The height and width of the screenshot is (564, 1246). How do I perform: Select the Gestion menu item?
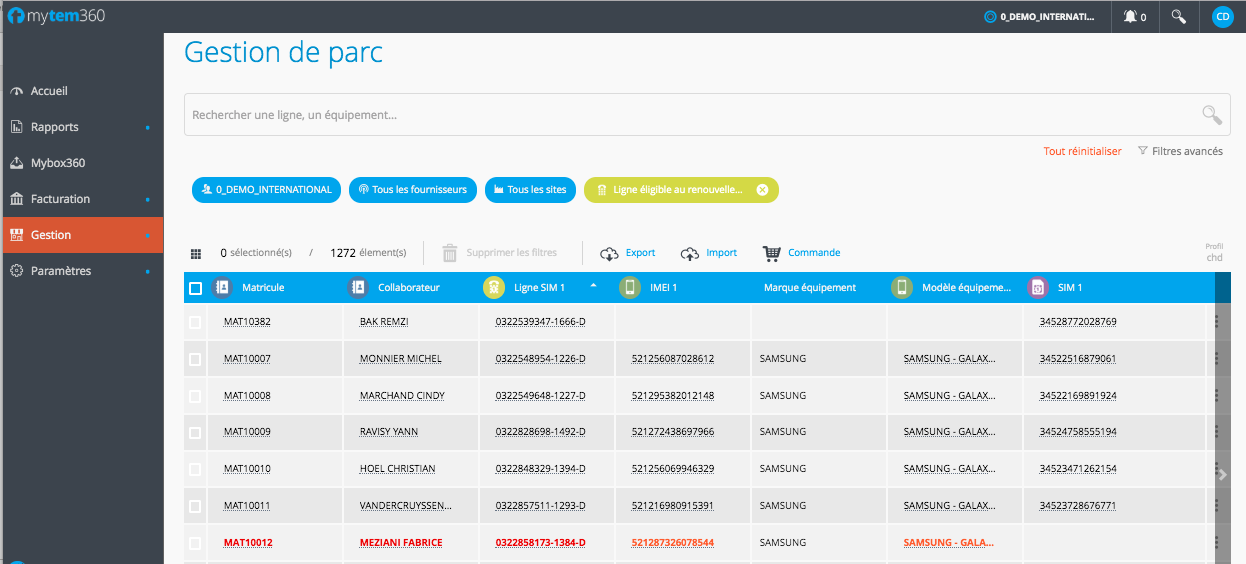click(x=82, y=235)
